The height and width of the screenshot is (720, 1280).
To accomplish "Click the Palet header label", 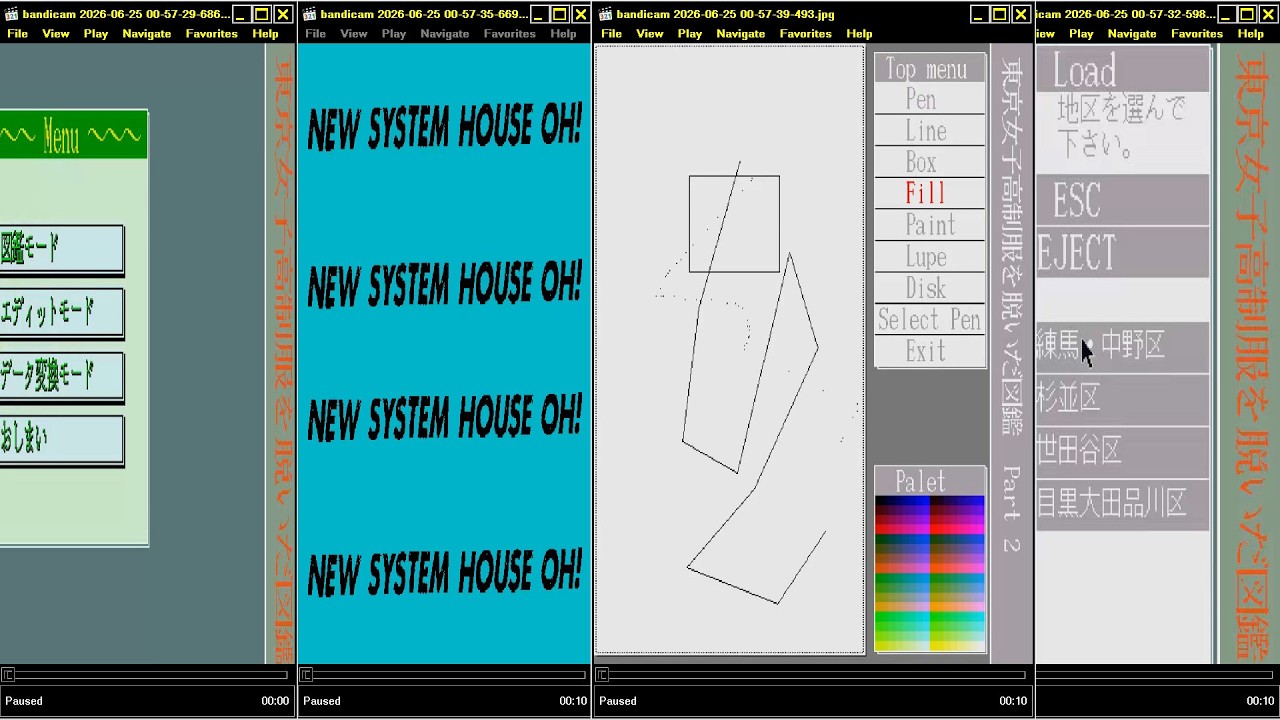I will (930, 481).
